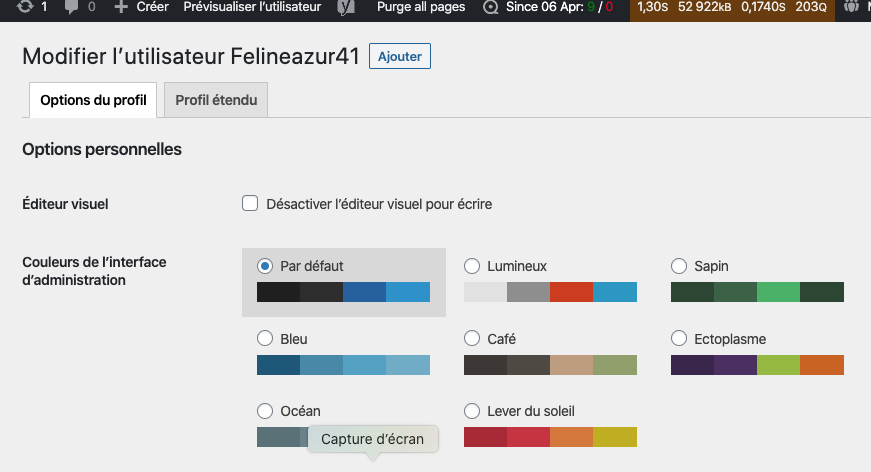The image size is (871, 472).
Task: Select the Par défaut color scheme
Action: click(x=265, y=266)
